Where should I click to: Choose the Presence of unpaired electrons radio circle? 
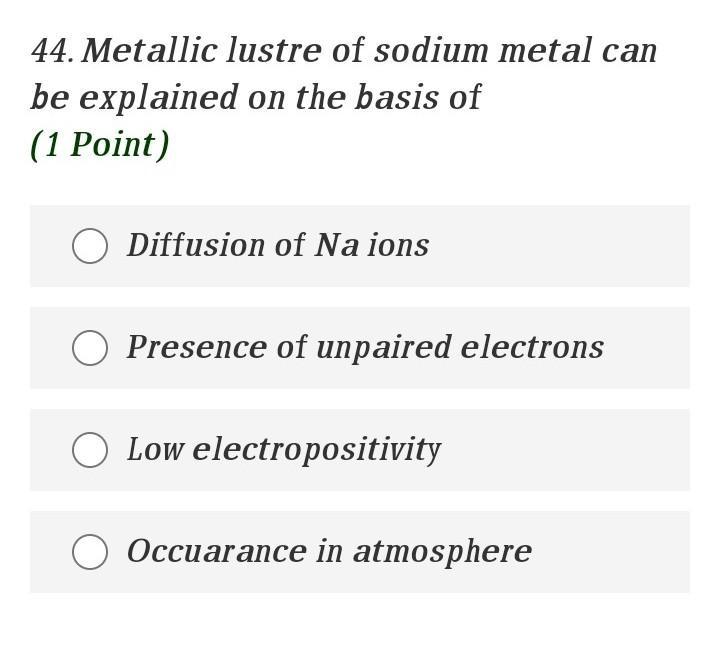click(90, 348)
